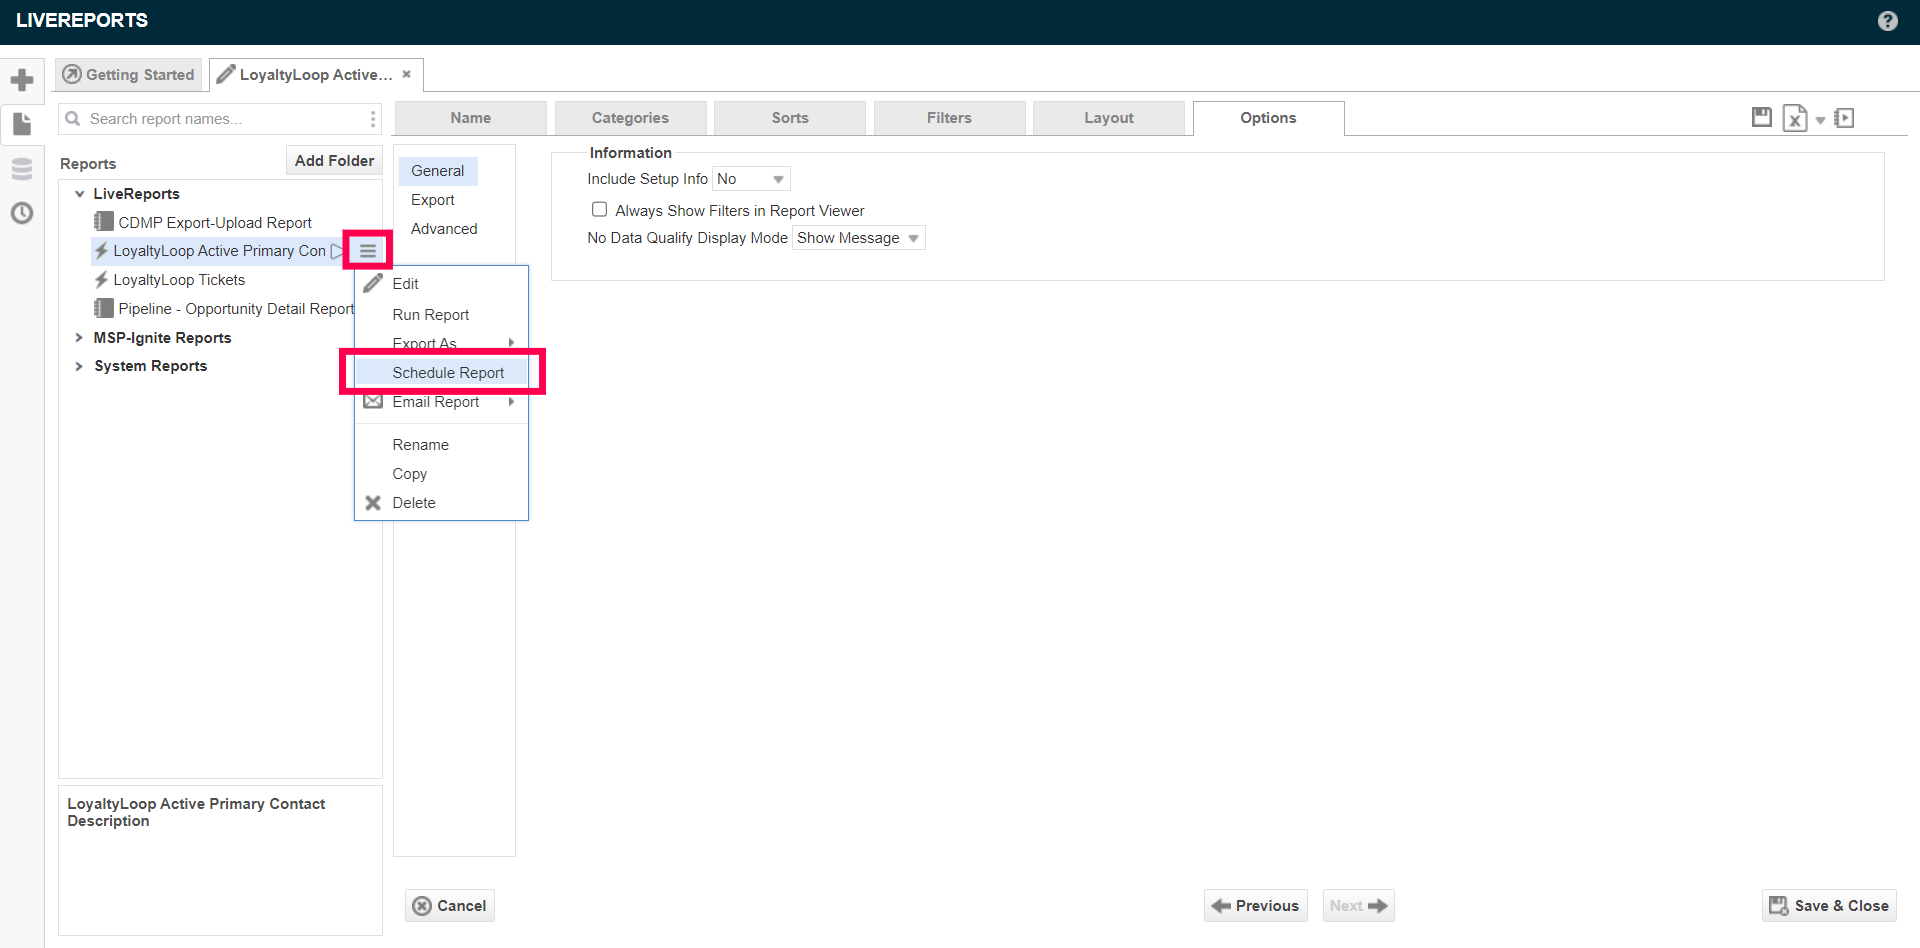The width and height of the screenshot is (1920, 948).
Task: Choose Schedule Report from context menu
Action: [441, 373]
